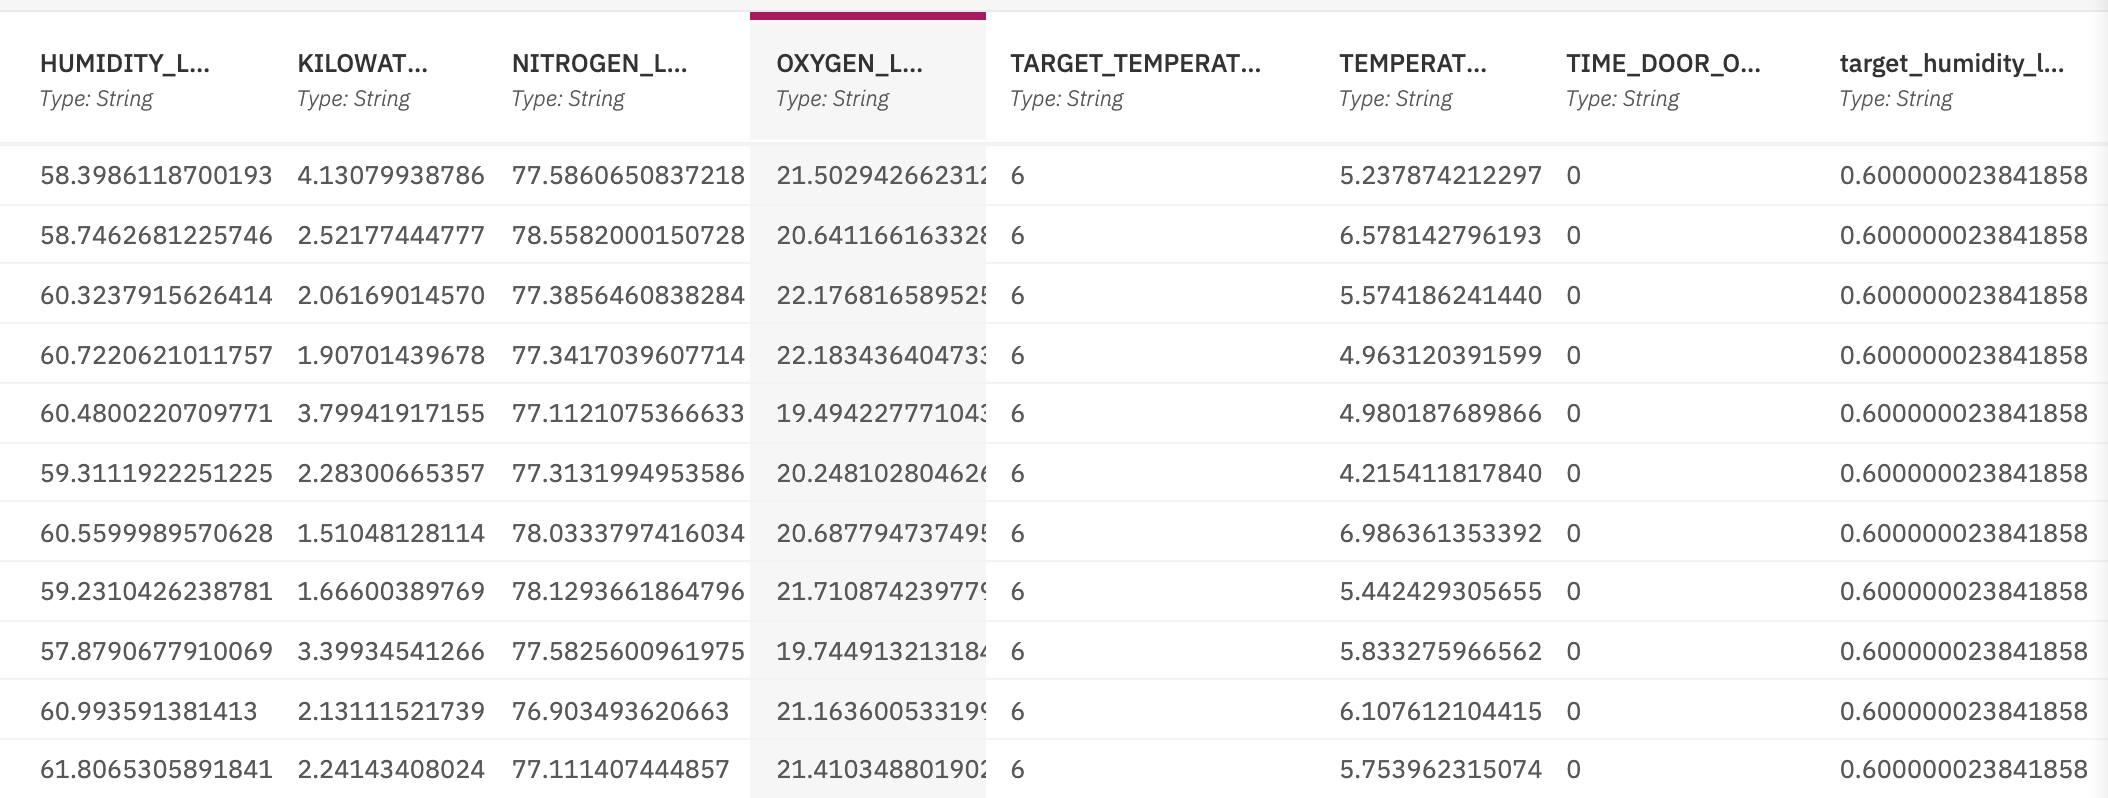Screen dimensions: 2108x798
Task: Click nitrogen cell 77.3417039607714
Action: tap(628, 355)
